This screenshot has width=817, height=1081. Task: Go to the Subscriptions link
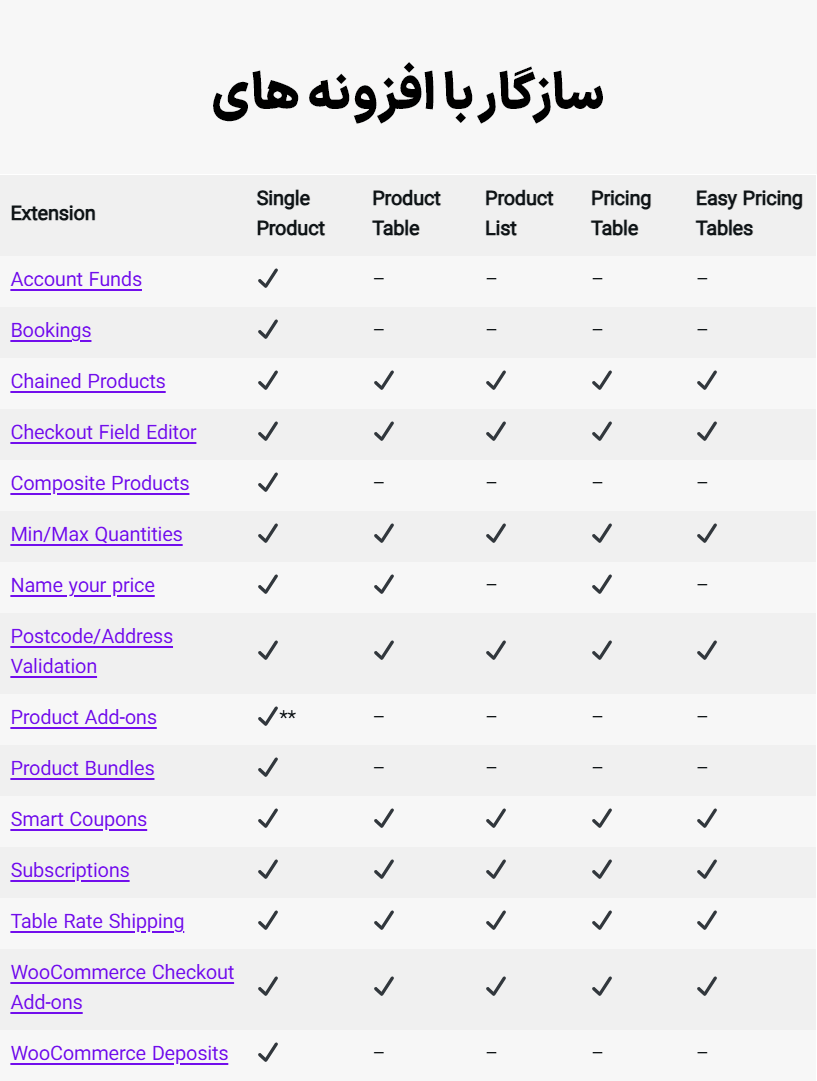(x=70, y=871)
